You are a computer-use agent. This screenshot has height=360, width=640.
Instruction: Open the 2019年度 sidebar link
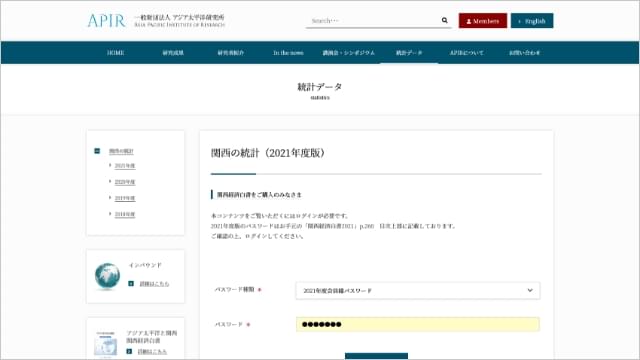coord(125,198)
